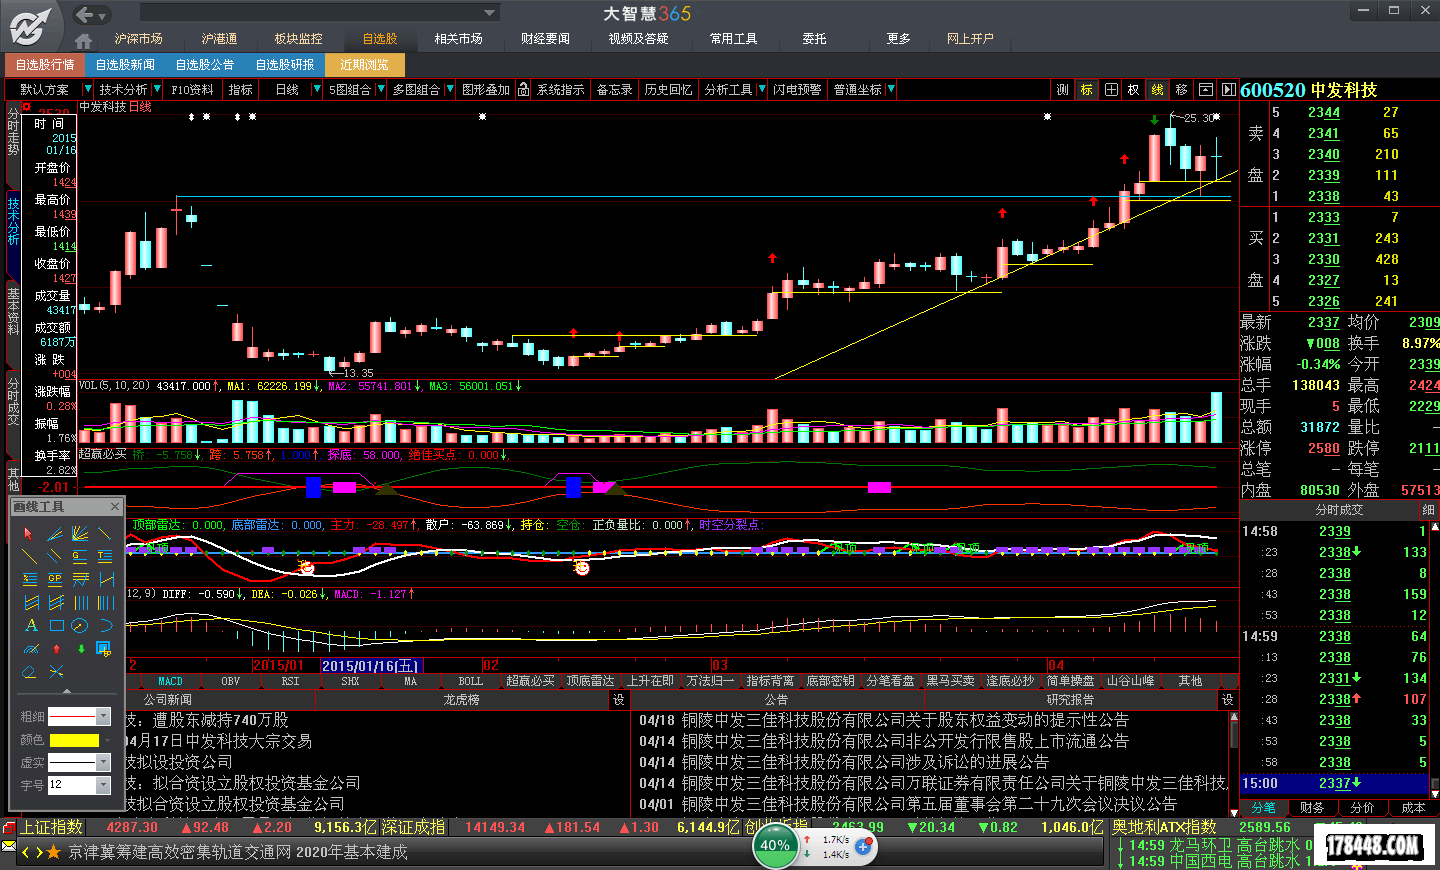The width and height of the screenshot is (1440, 870).
Task: Open the 04月17日中发科技大宗交易 news item
Action: tap(218, 741)
